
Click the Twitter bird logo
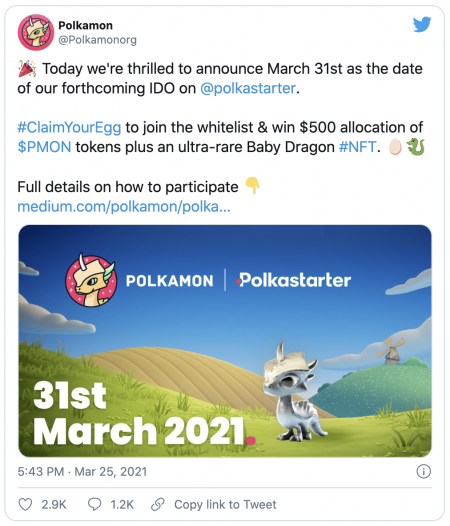422,24
